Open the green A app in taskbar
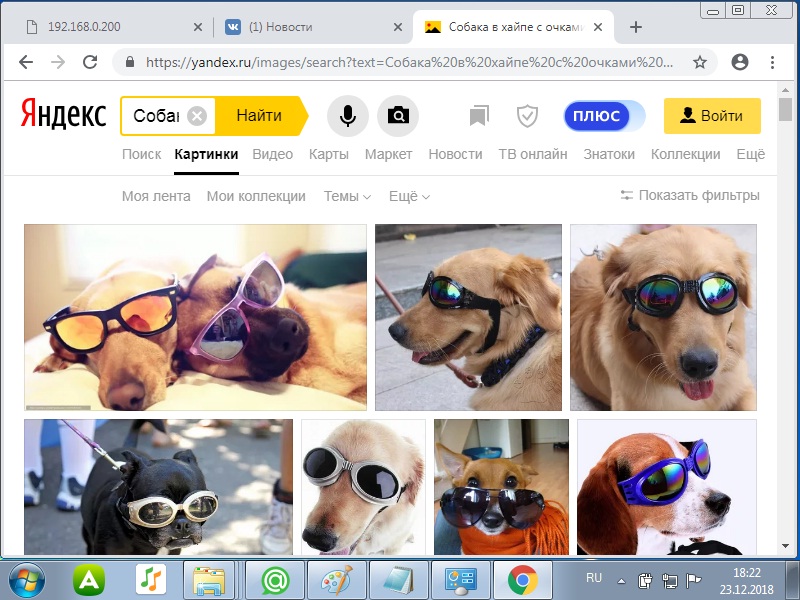The height and width of the screenshot is (600, 800). pyautogui.click(x=89, y=581)
